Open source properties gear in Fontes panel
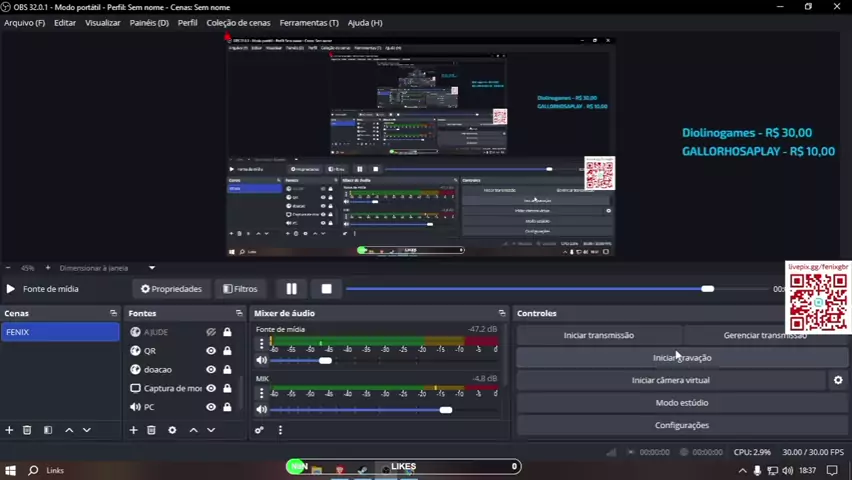This screenshot has height=480, width=852. click(x=172, y=430)
